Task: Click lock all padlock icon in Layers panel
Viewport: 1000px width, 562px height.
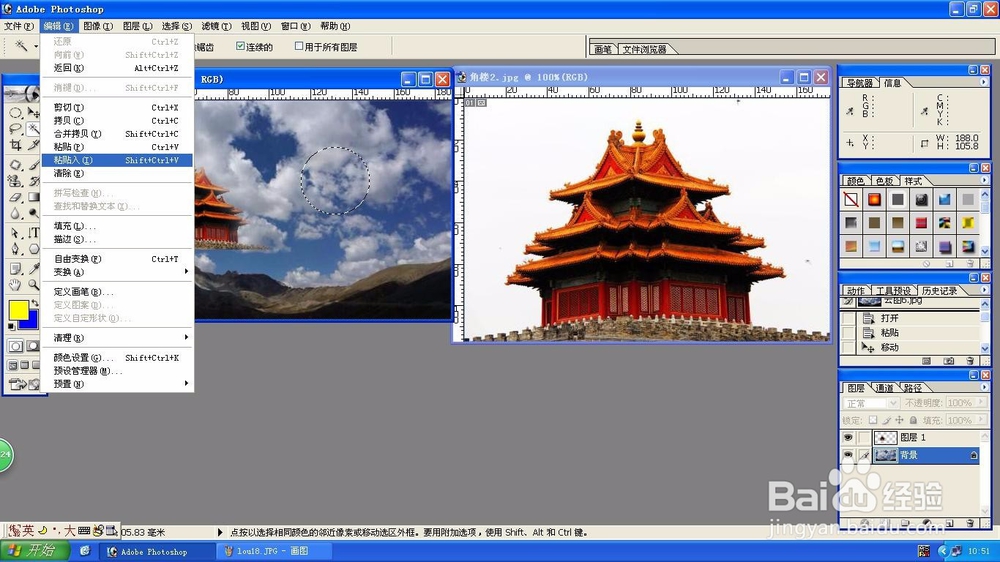Action: 913,420
